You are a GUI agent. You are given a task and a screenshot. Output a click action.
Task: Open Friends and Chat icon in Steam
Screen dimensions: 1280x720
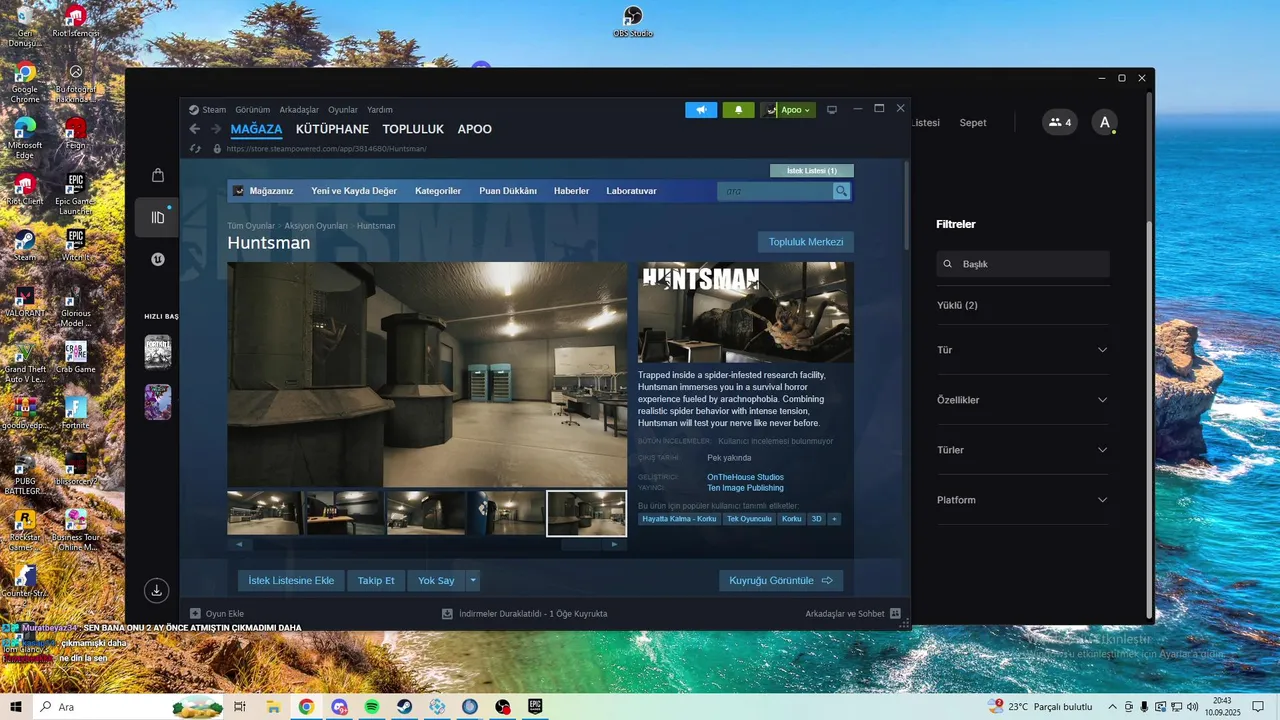pos(895,614)
